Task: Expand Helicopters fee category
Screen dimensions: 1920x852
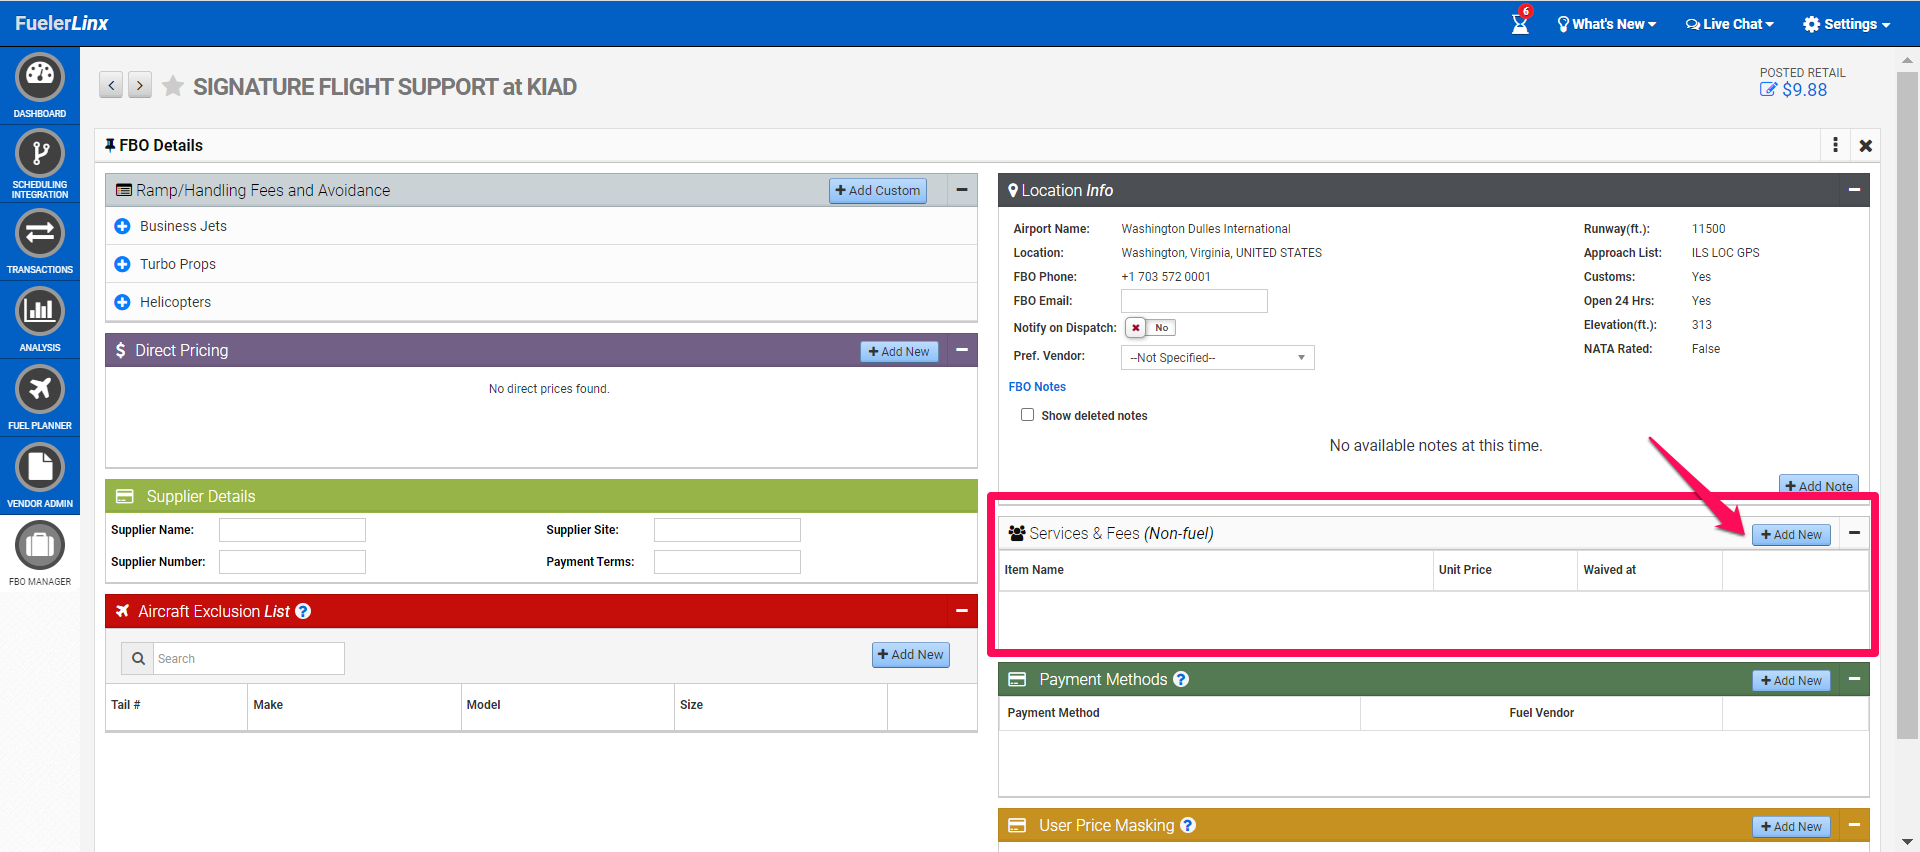Action: 122,302
